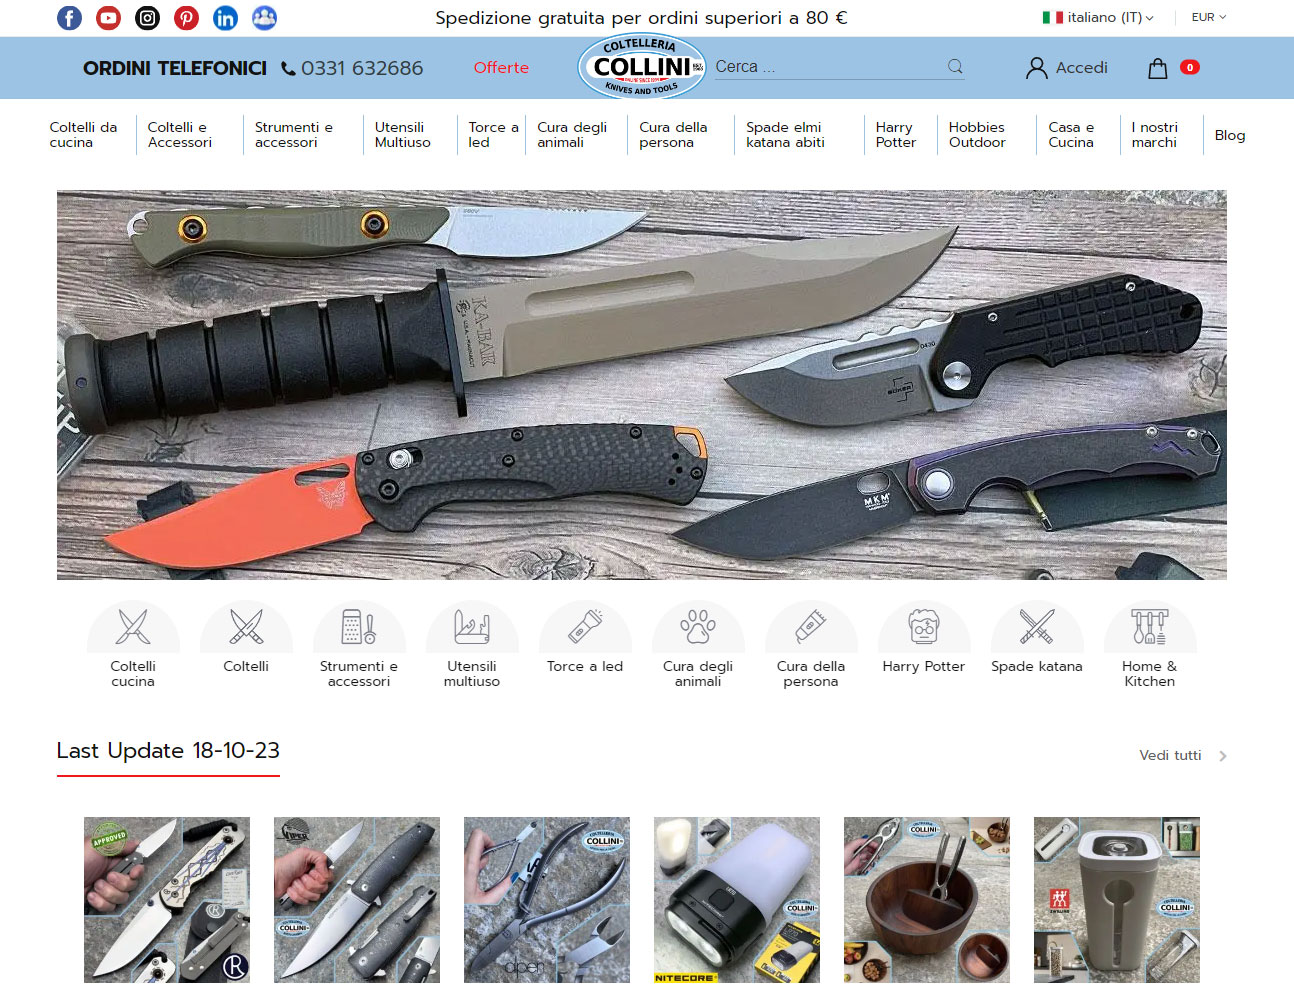Click the Offerte link

[x=501, y=67]
